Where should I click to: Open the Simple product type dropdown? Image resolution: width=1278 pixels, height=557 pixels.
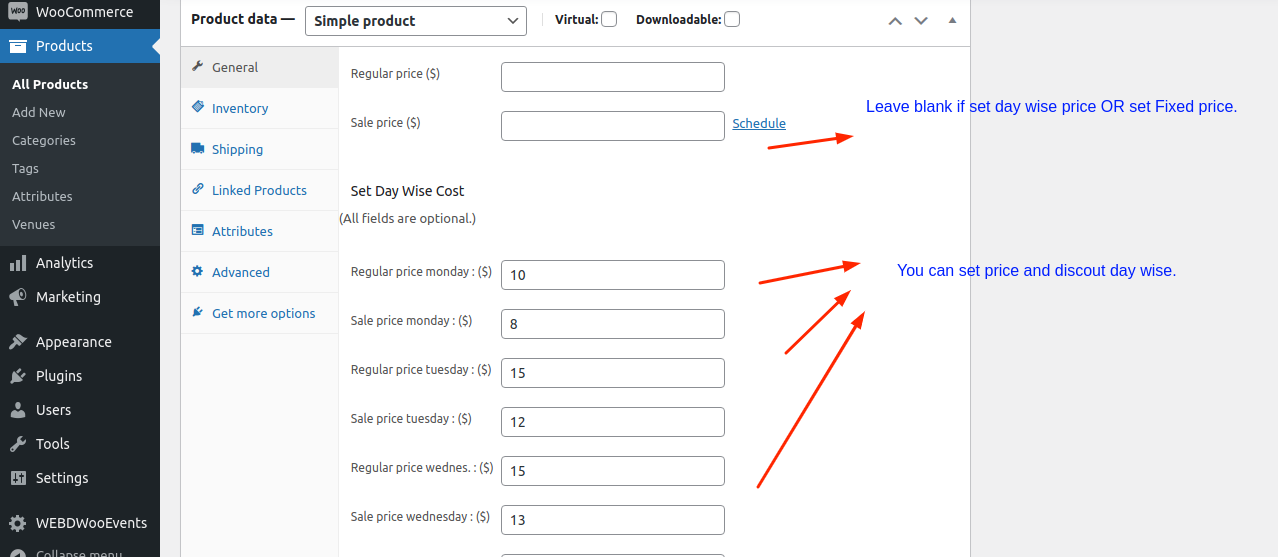click(415, 21)
